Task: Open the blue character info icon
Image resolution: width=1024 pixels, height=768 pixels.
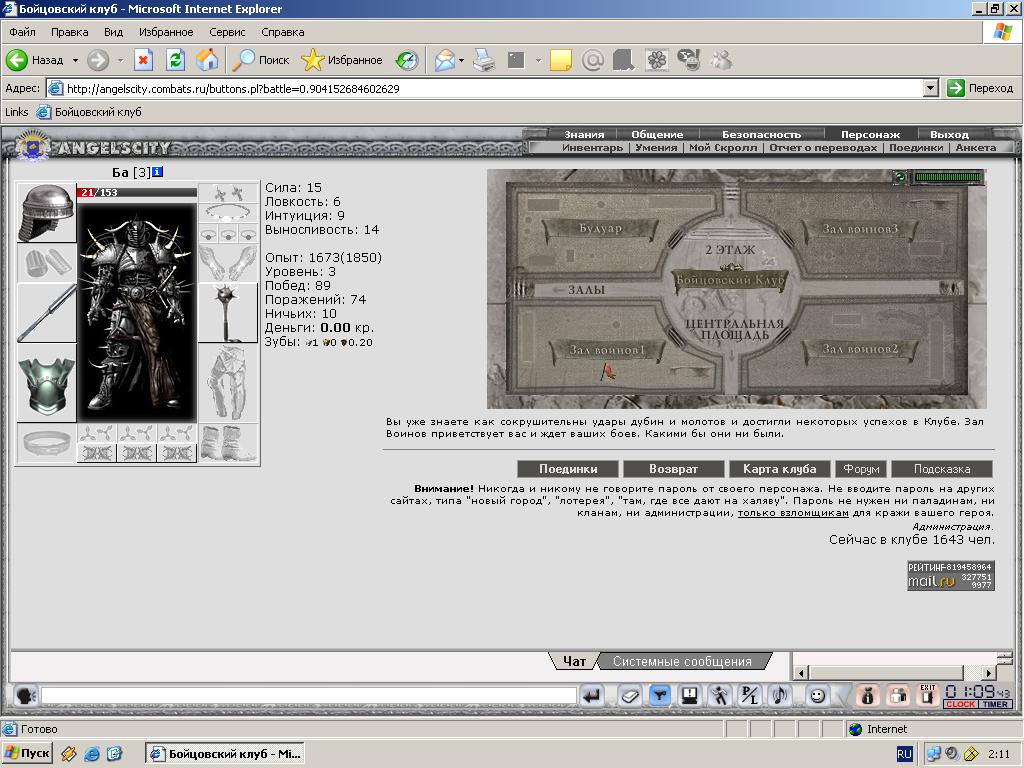Action: coord(158,172)
